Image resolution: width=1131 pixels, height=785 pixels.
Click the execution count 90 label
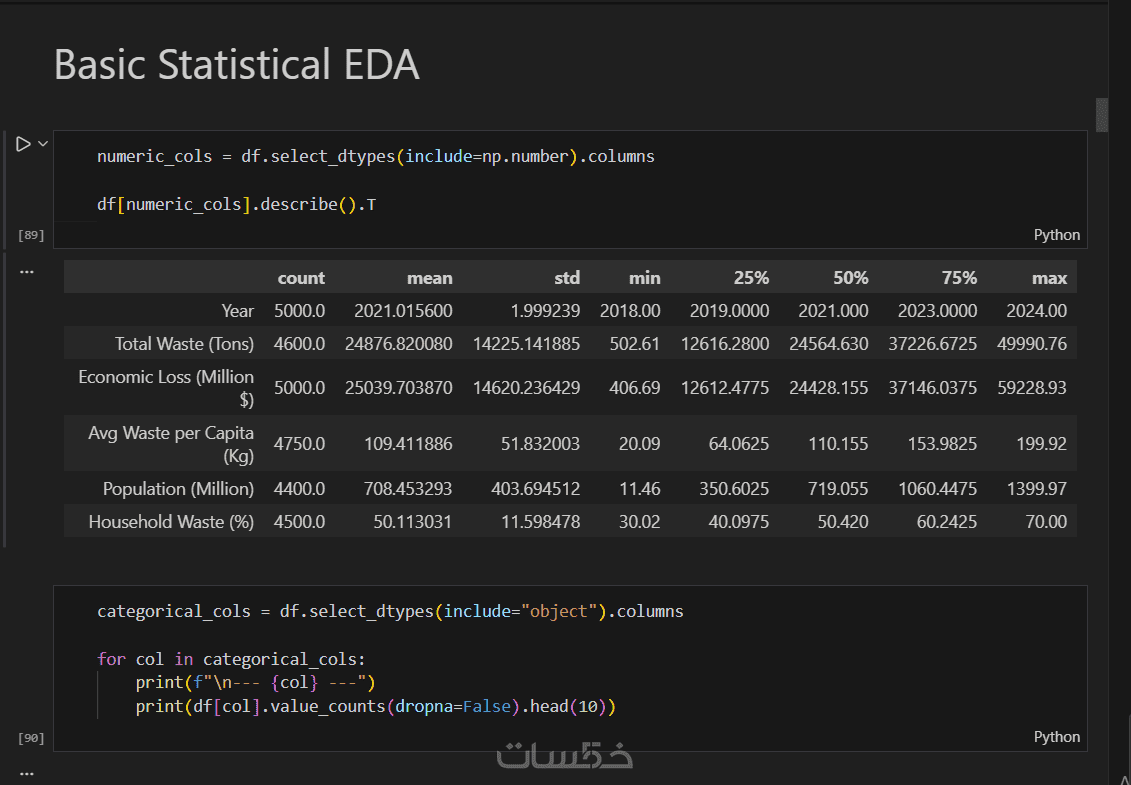pyautogui.click(x=32, y=737)
